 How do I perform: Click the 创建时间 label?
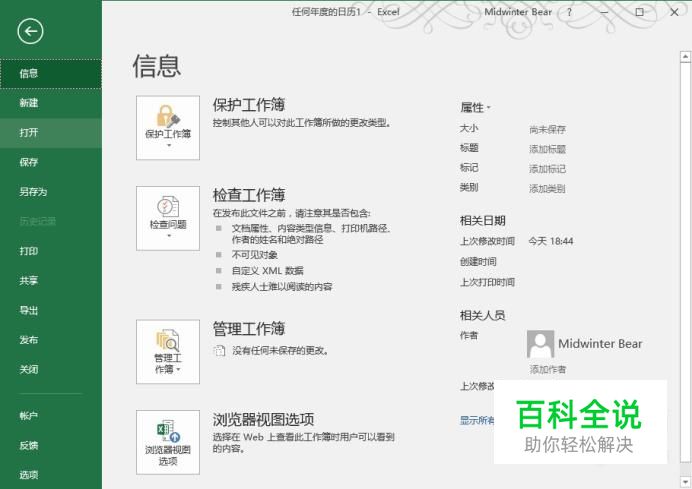[478, 262]
